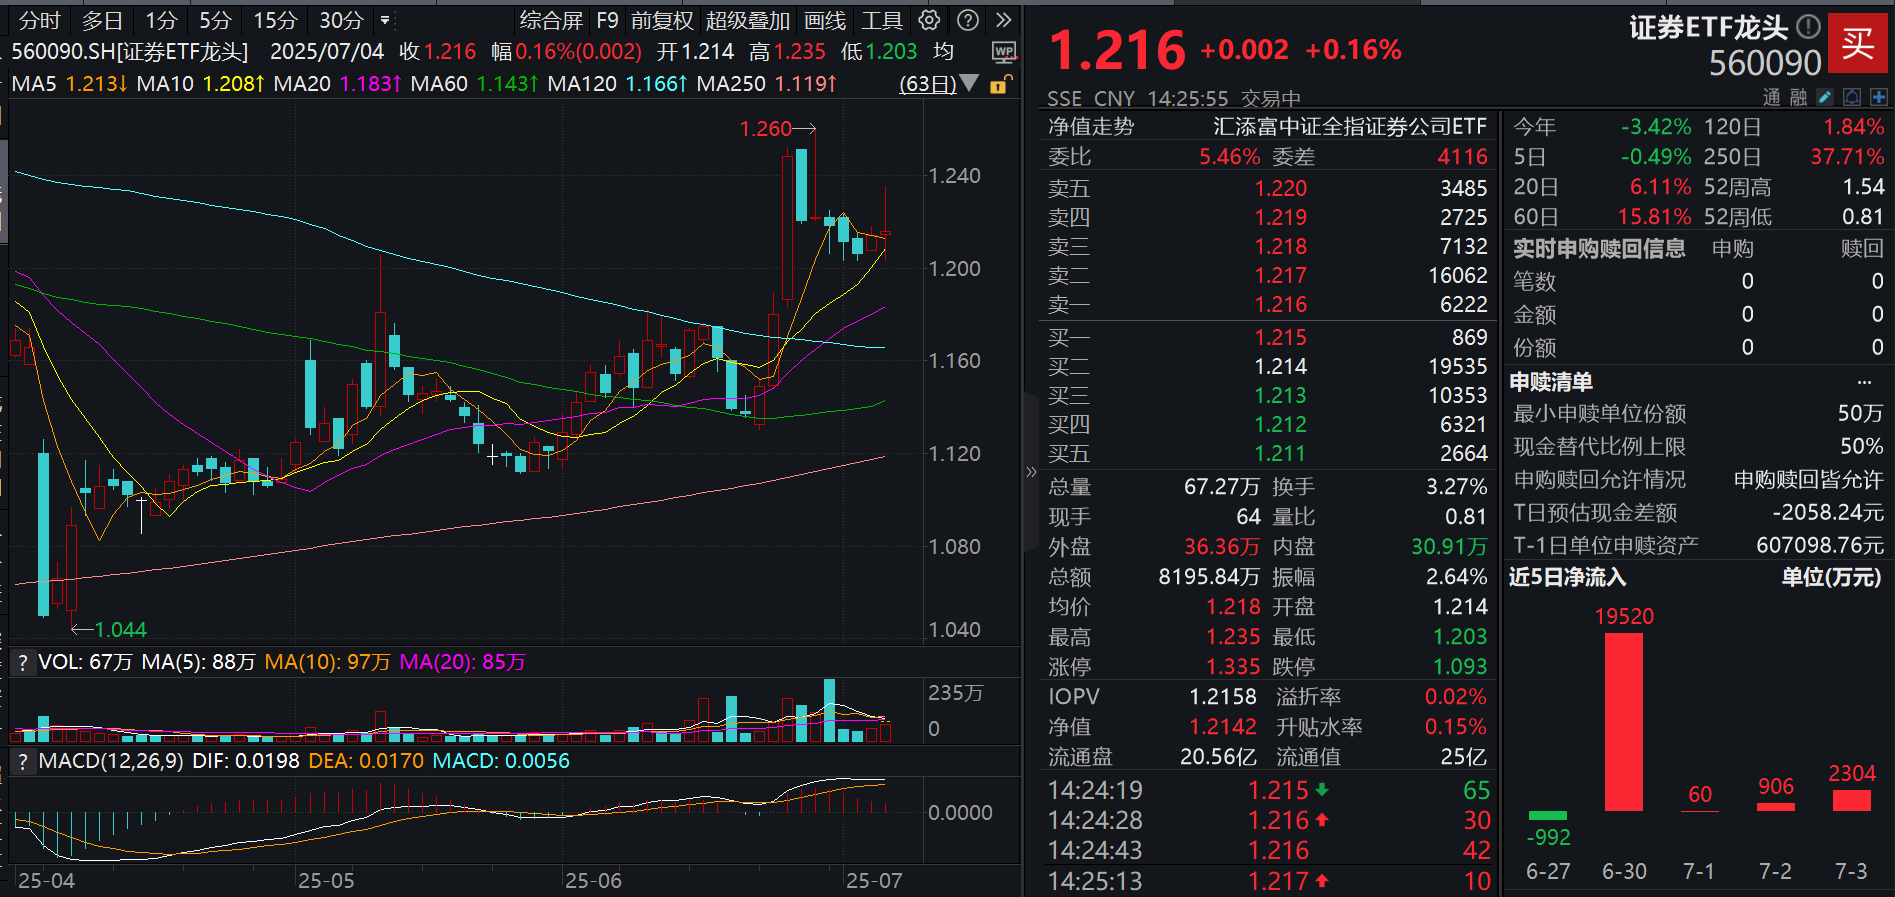This screenshot has width=1895, height=897.
Task: Open 申赎清单 more options ellipsis
Action: tap(1864, 382)
